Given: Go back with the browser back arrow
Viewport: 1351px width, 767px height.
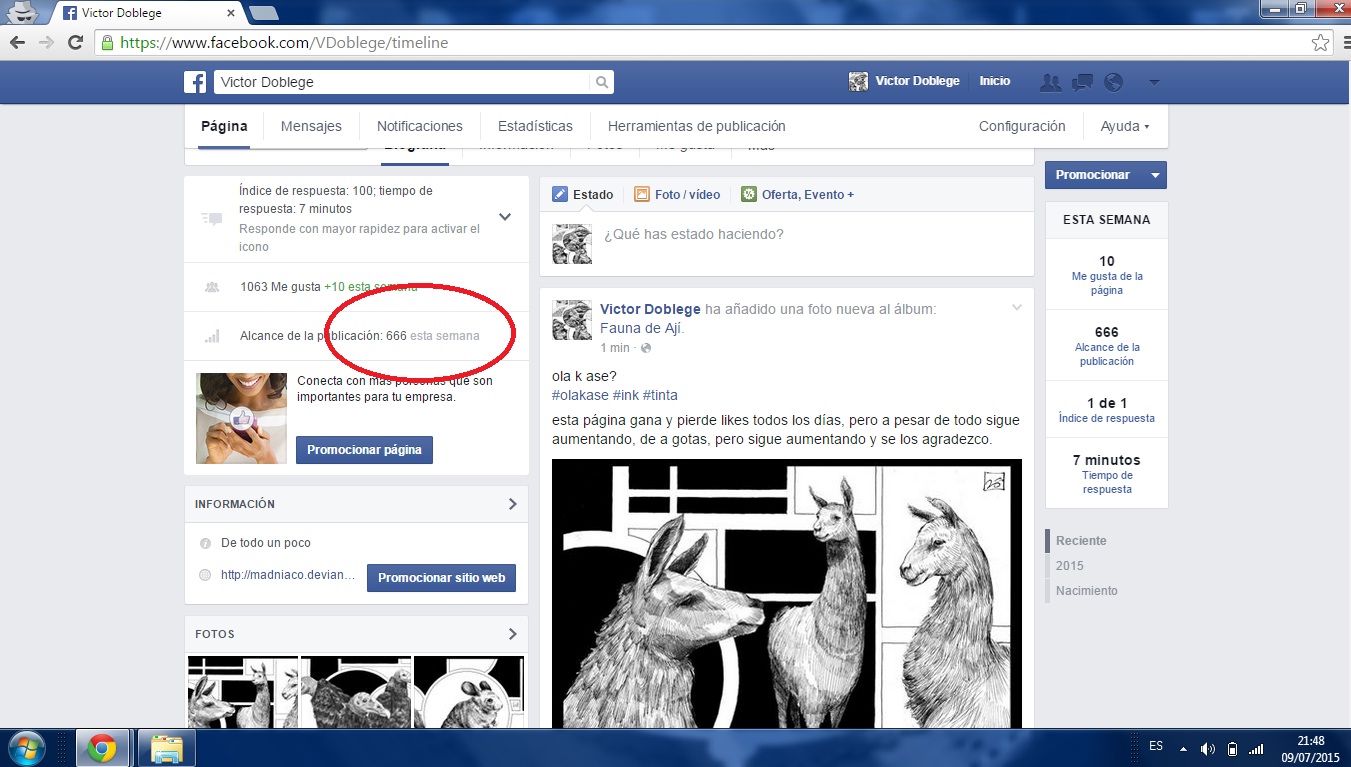Looking at the screenshot, I should 17,43.
